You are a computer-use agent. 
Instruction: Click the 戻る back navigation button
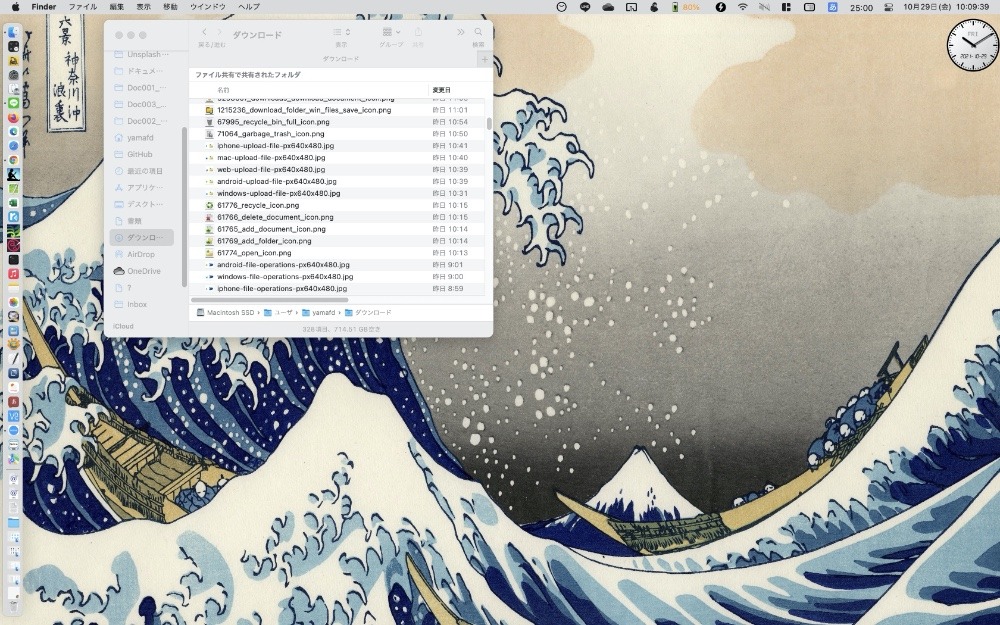(204, 32)
